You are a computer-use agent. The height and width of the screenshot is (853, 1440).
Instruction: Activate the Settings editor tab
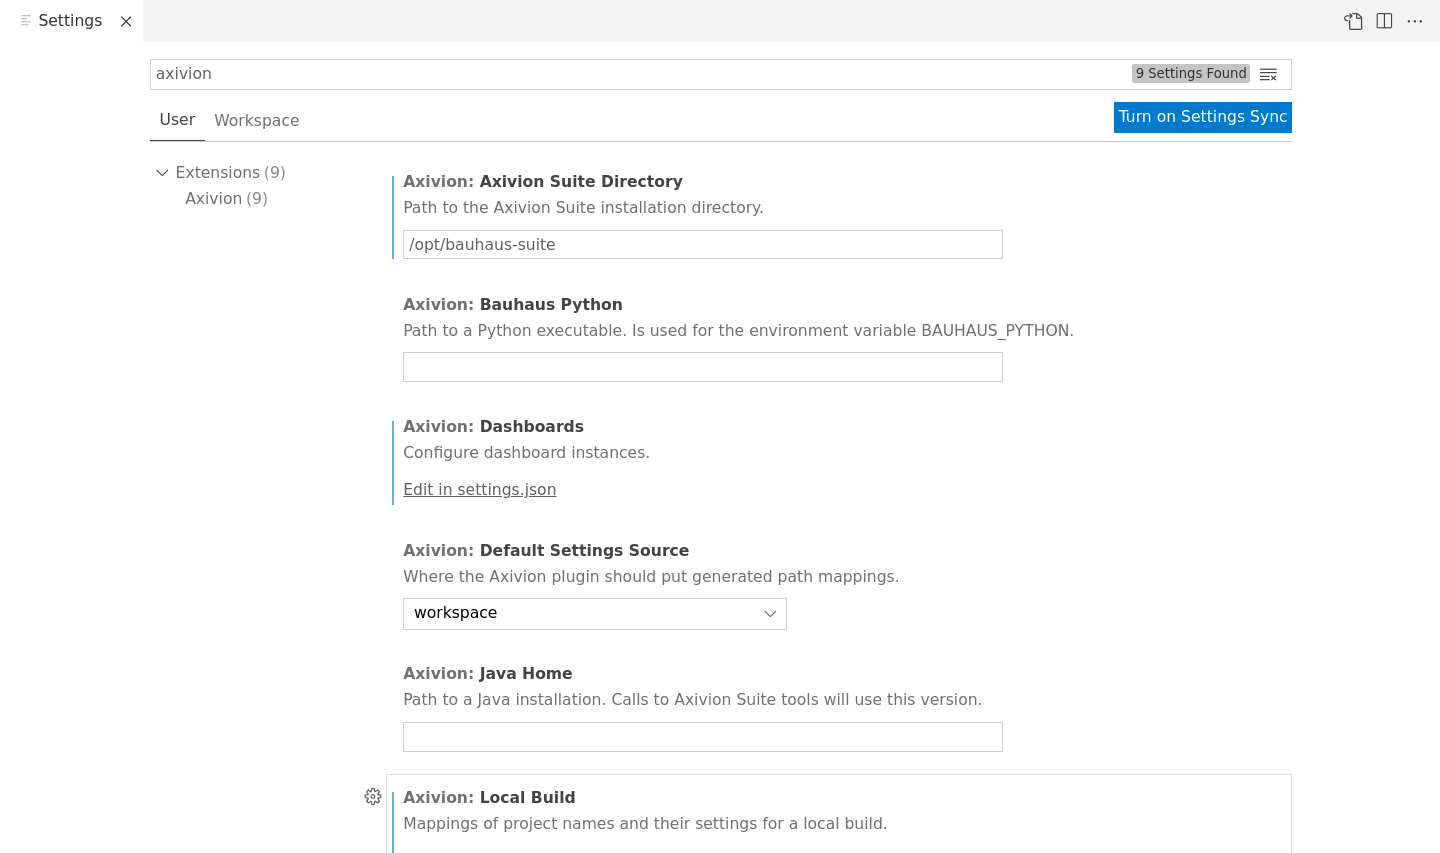70,21
